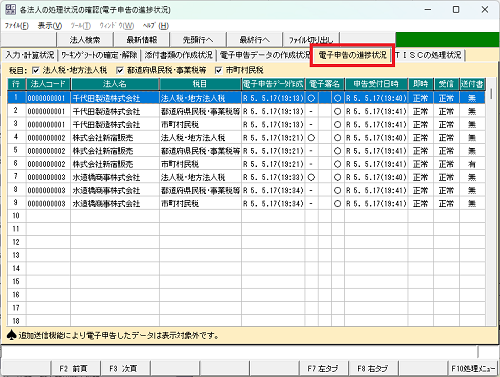Click the 正常 即時 cell in row 4
Image resolution: width=500 pixels, height=377 pixels.
[x=421, y=138]
